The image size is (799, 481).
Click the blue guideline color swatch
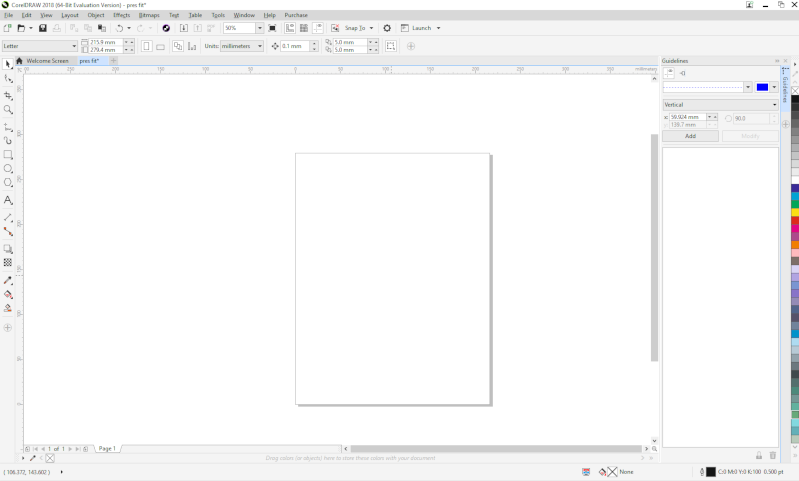tap(762, 87)
